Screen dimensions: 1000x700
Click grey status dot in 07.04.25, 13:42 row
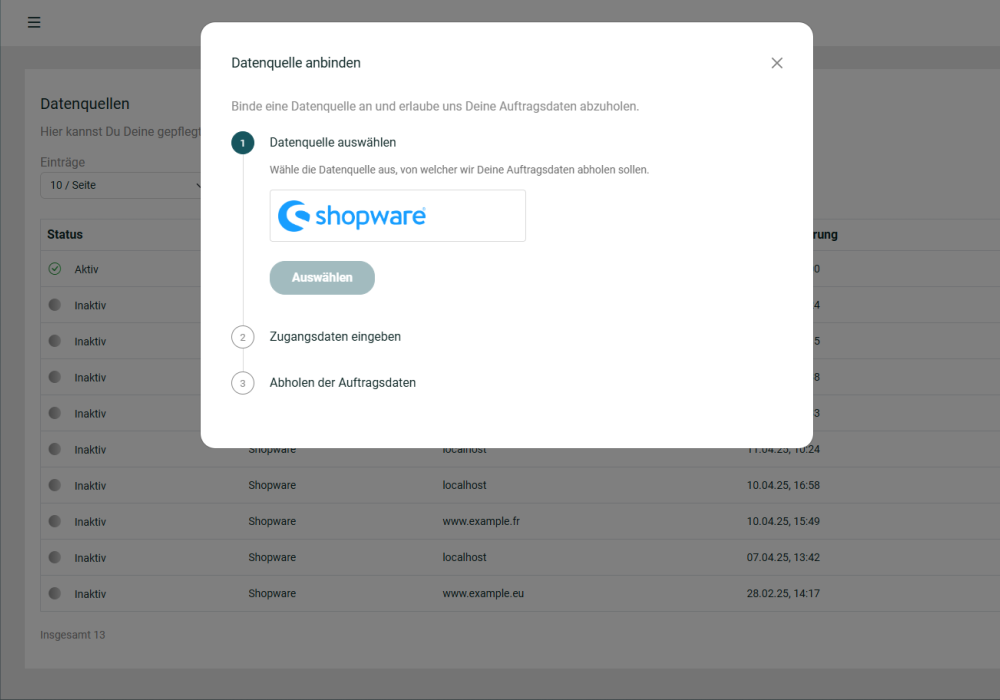[x=55, y=557]
